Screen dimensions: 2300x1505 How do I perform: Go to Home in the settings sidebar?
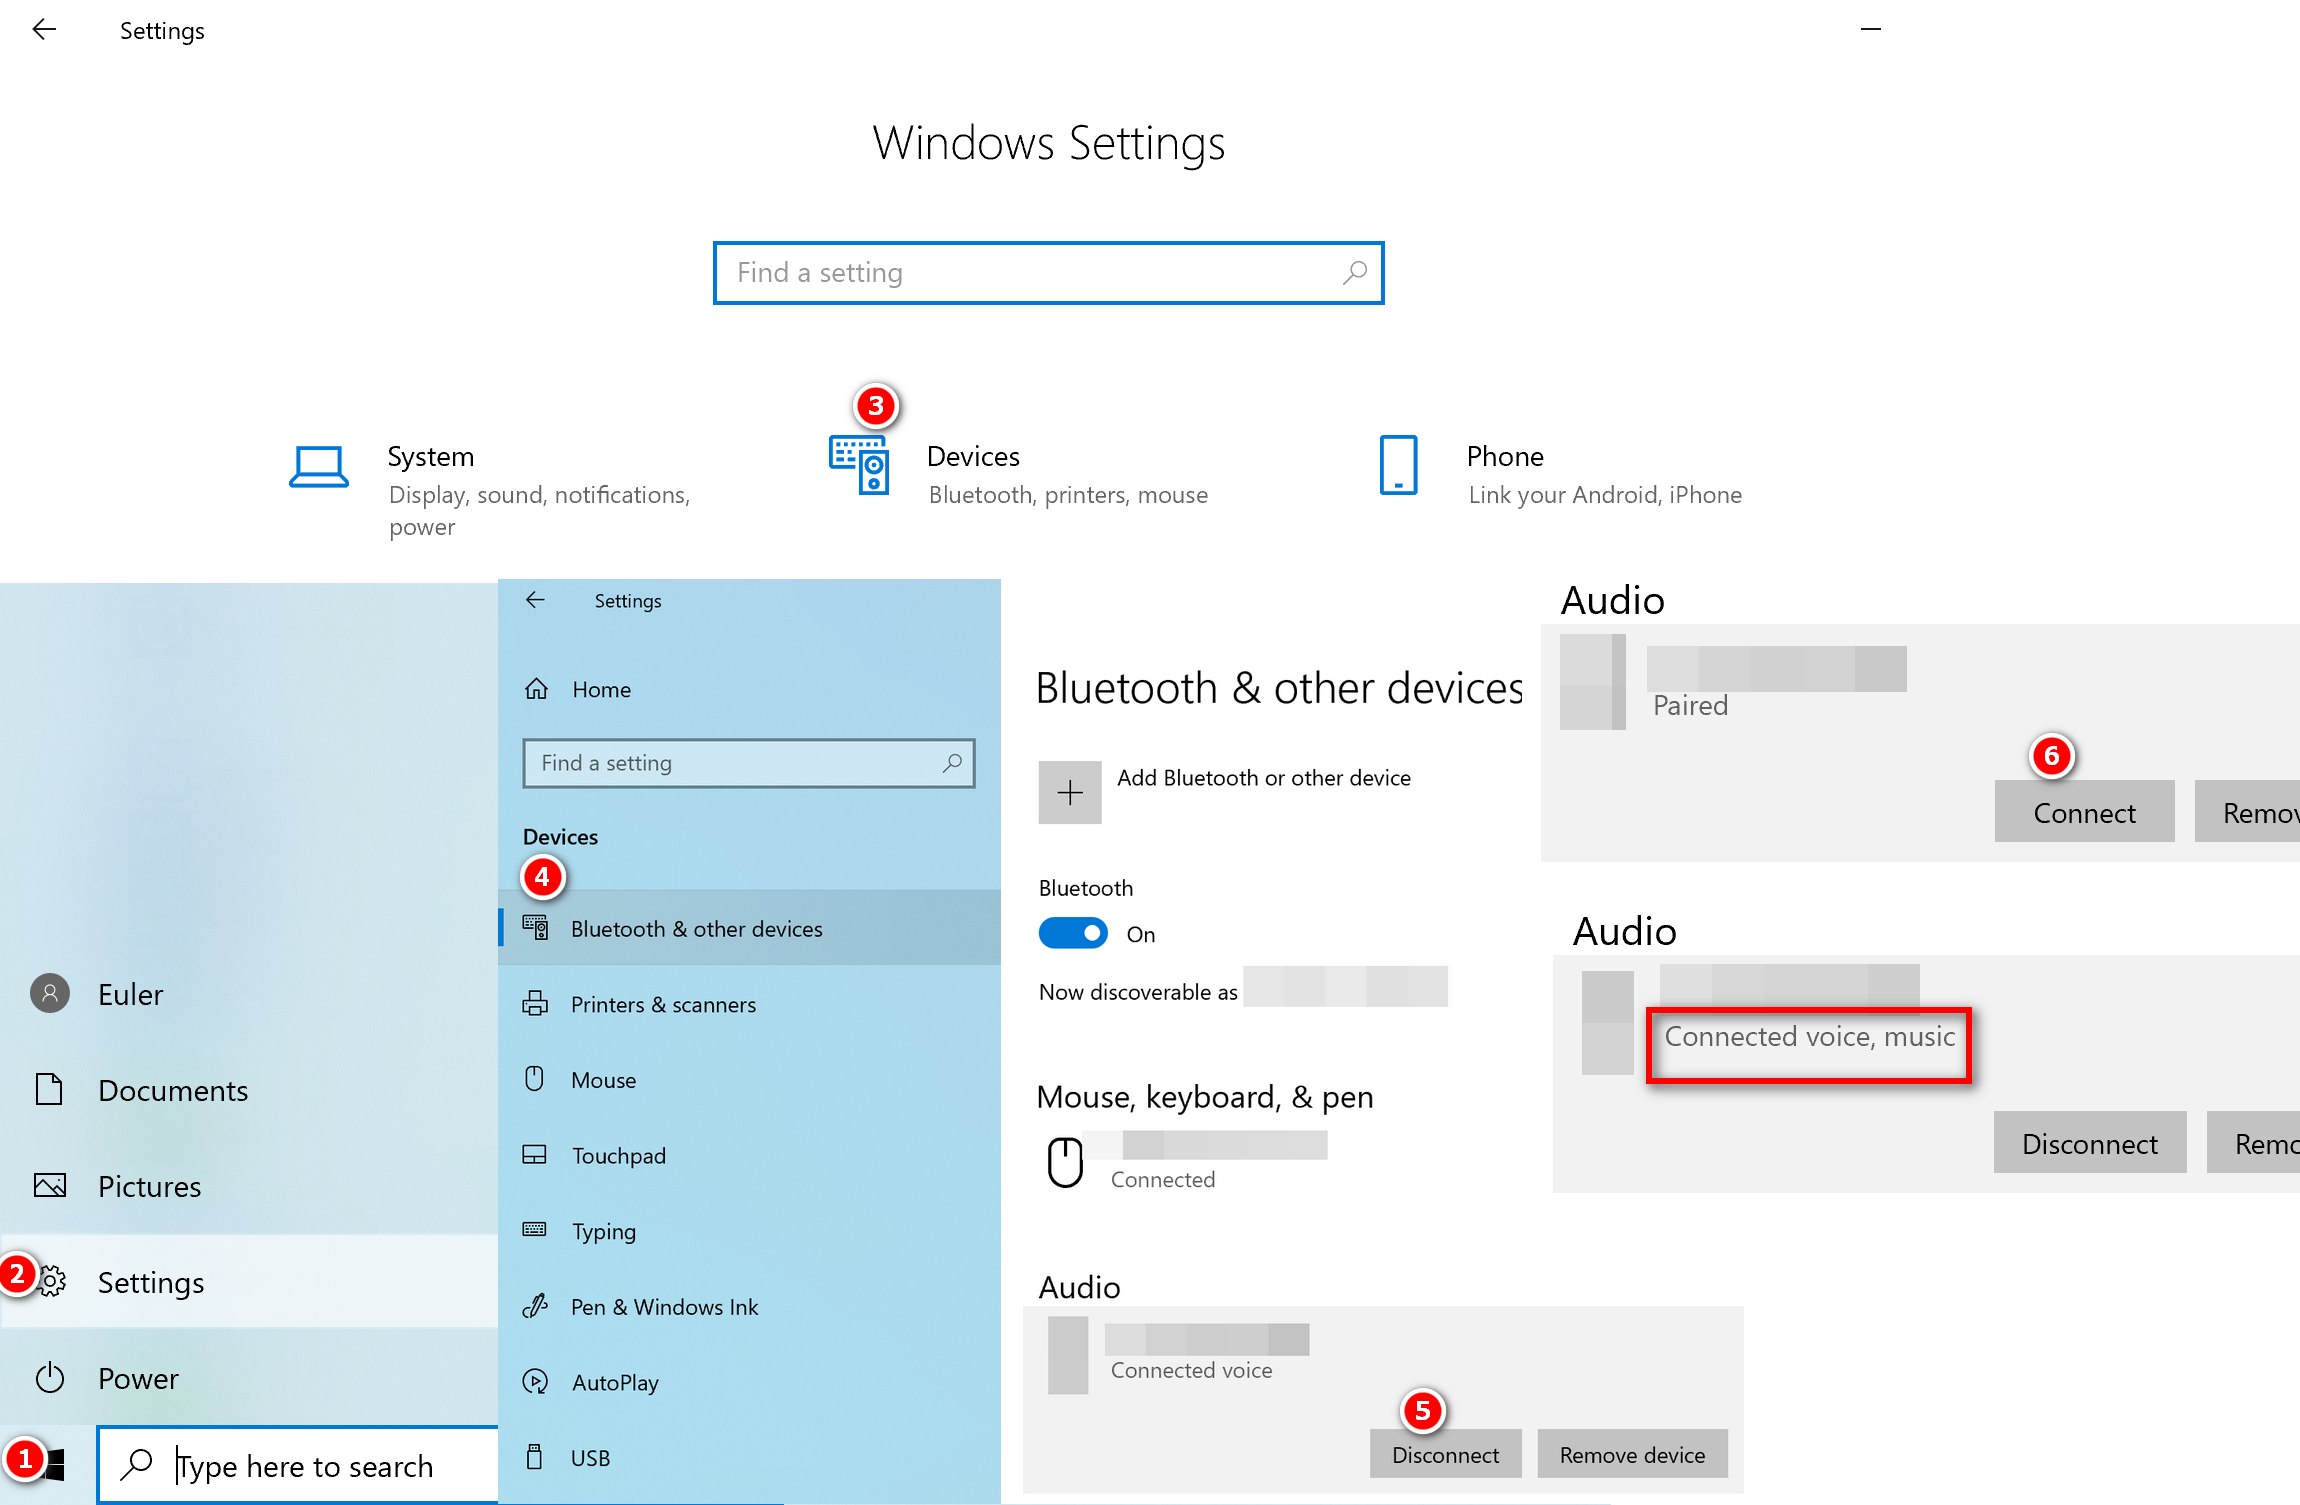click(x=749, y=689)
